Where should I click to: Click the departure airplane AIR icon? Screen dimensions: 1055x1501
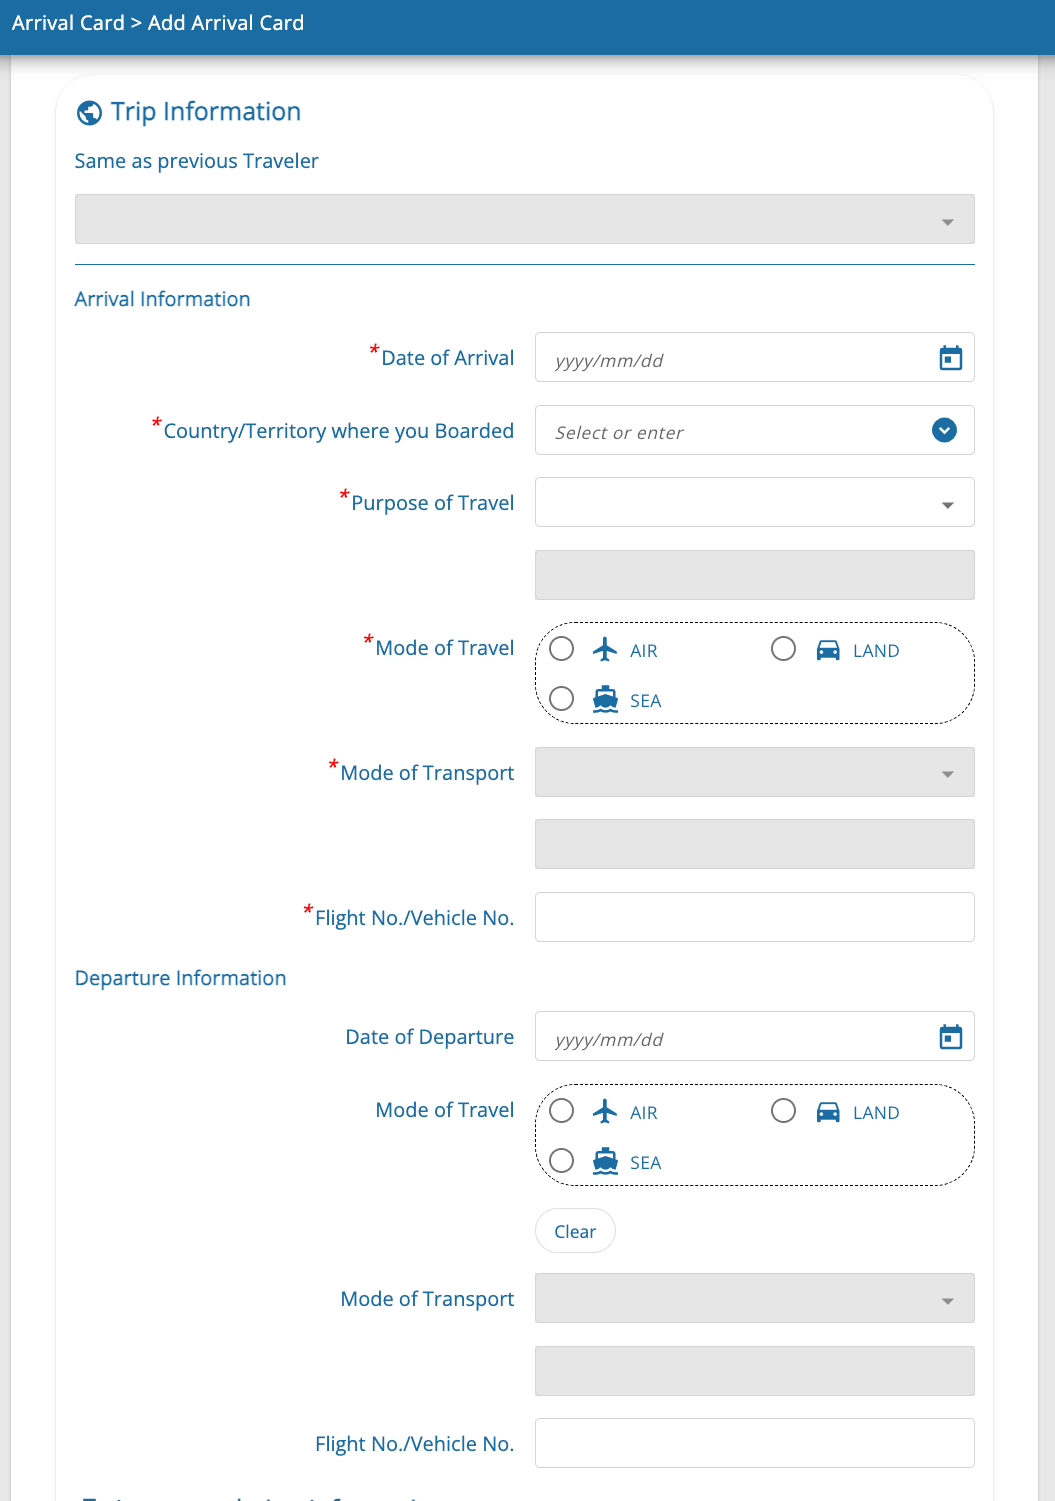point(605,1111)
